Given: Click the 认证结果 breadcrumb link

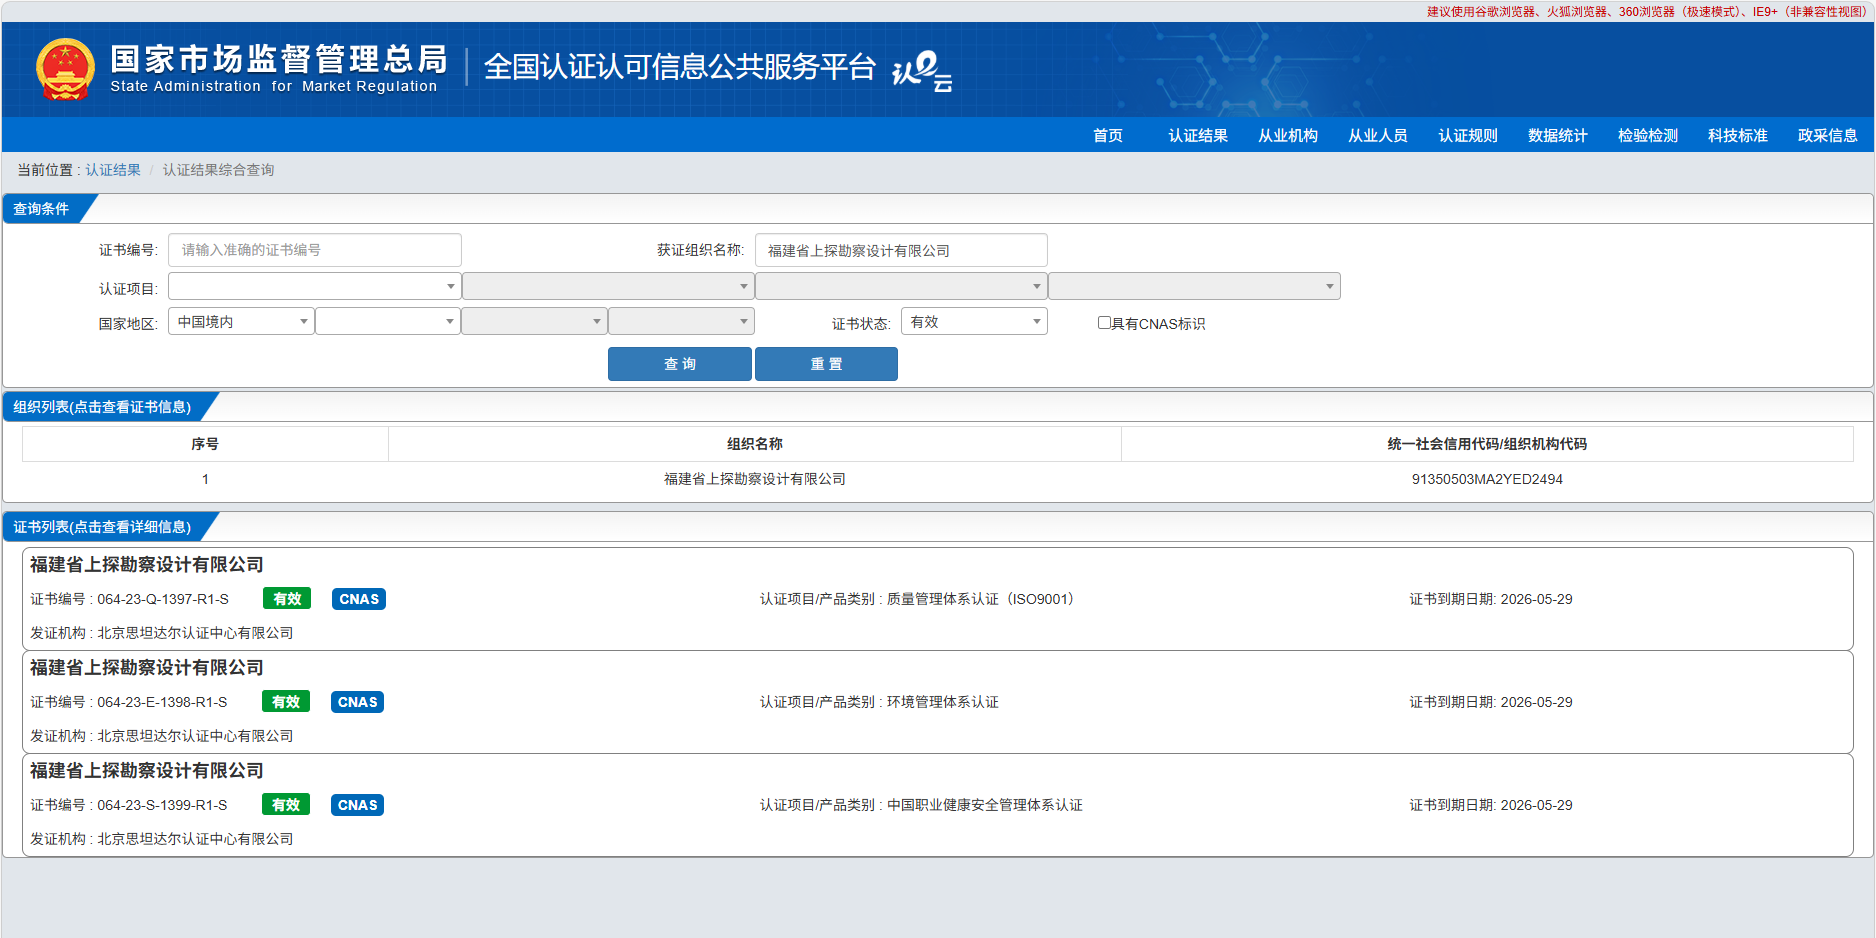Looking at the screenshot, I should click(x=113, y=170).
